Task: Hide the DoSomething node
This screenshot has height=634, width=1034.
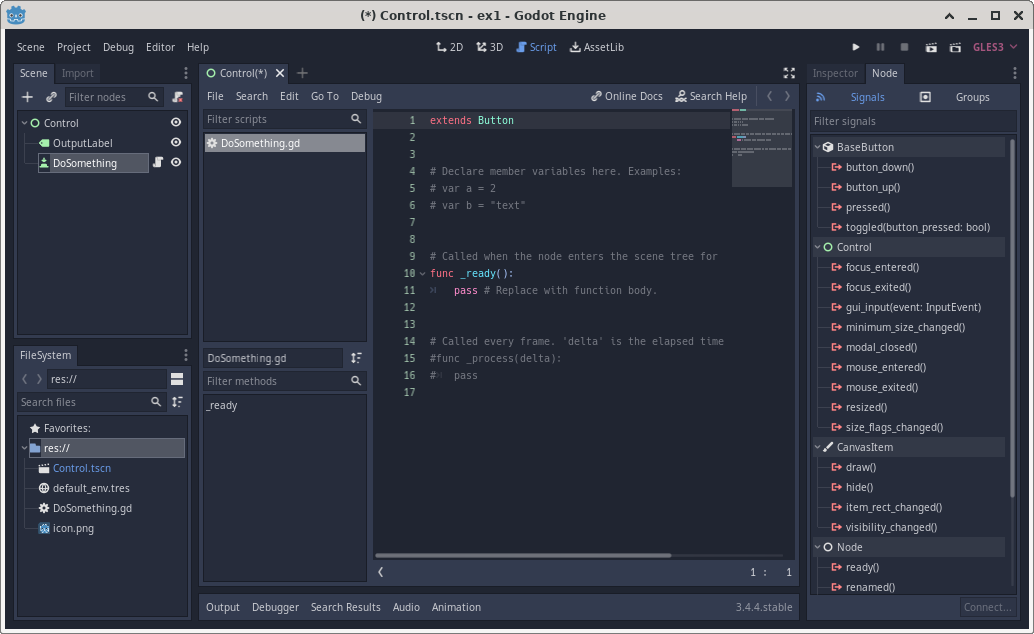Action: (175, 162)
